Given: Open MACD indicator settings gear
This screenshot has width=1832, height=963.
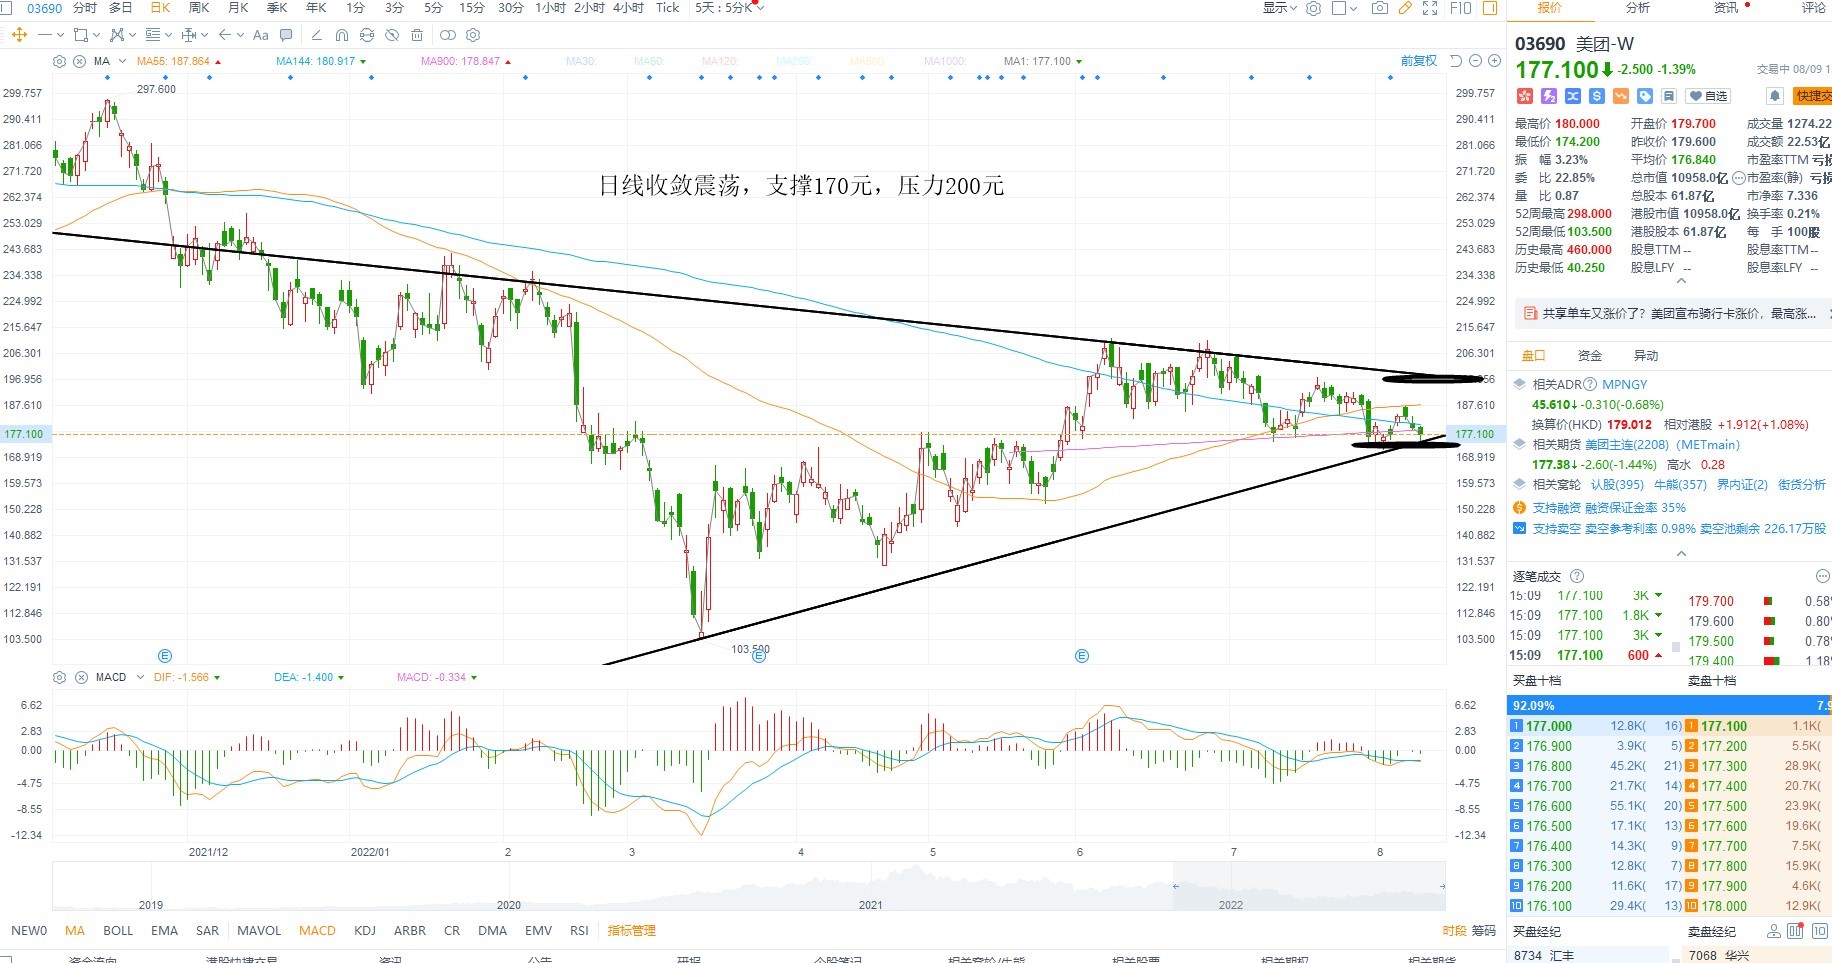Looking at the screenshot, I should tap(59, 677).
